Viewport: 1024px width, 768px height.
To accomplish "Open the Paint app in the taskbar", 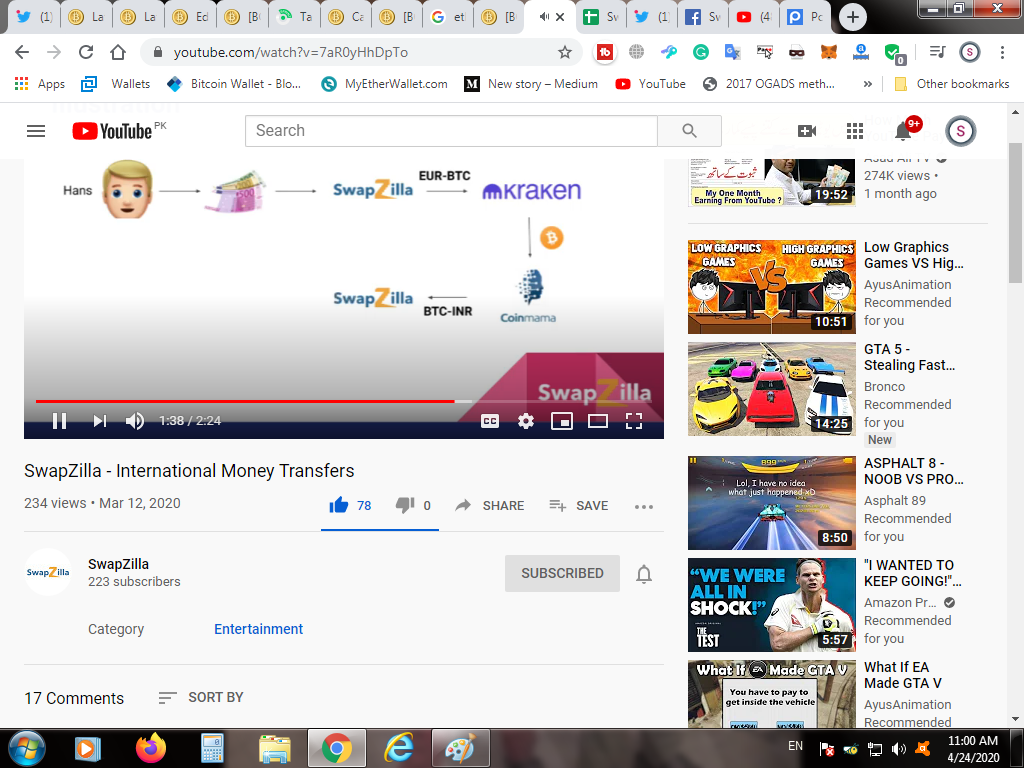I will [x=460, y=748].
